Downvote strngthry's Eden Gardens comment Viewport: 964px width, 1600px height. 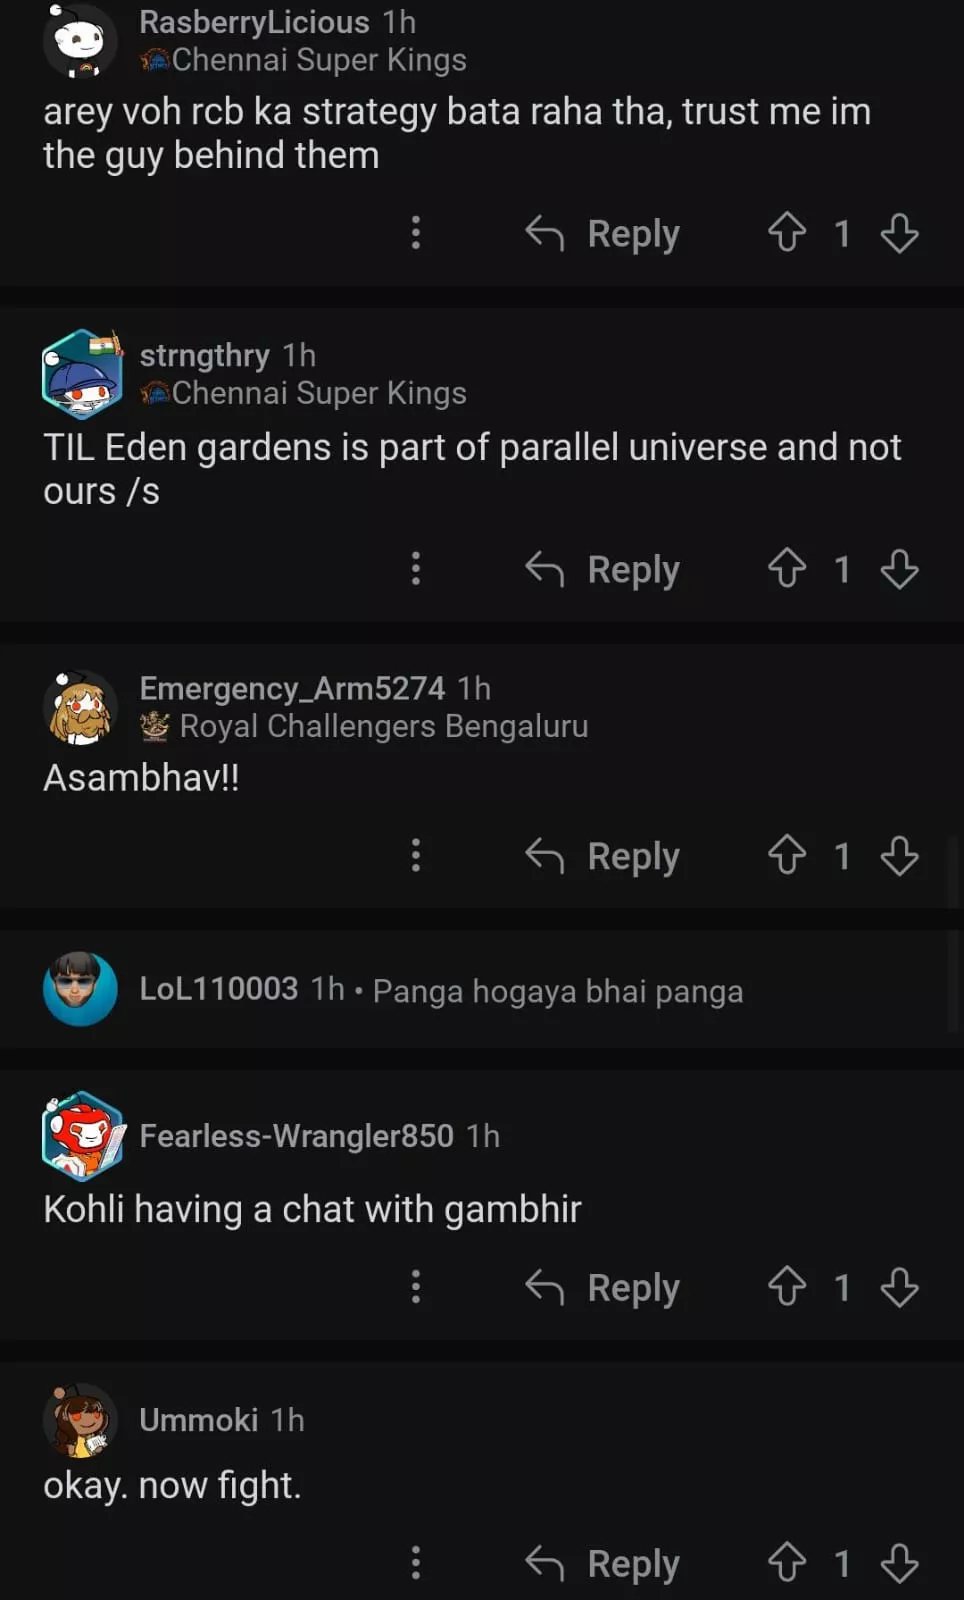(899, 569)
